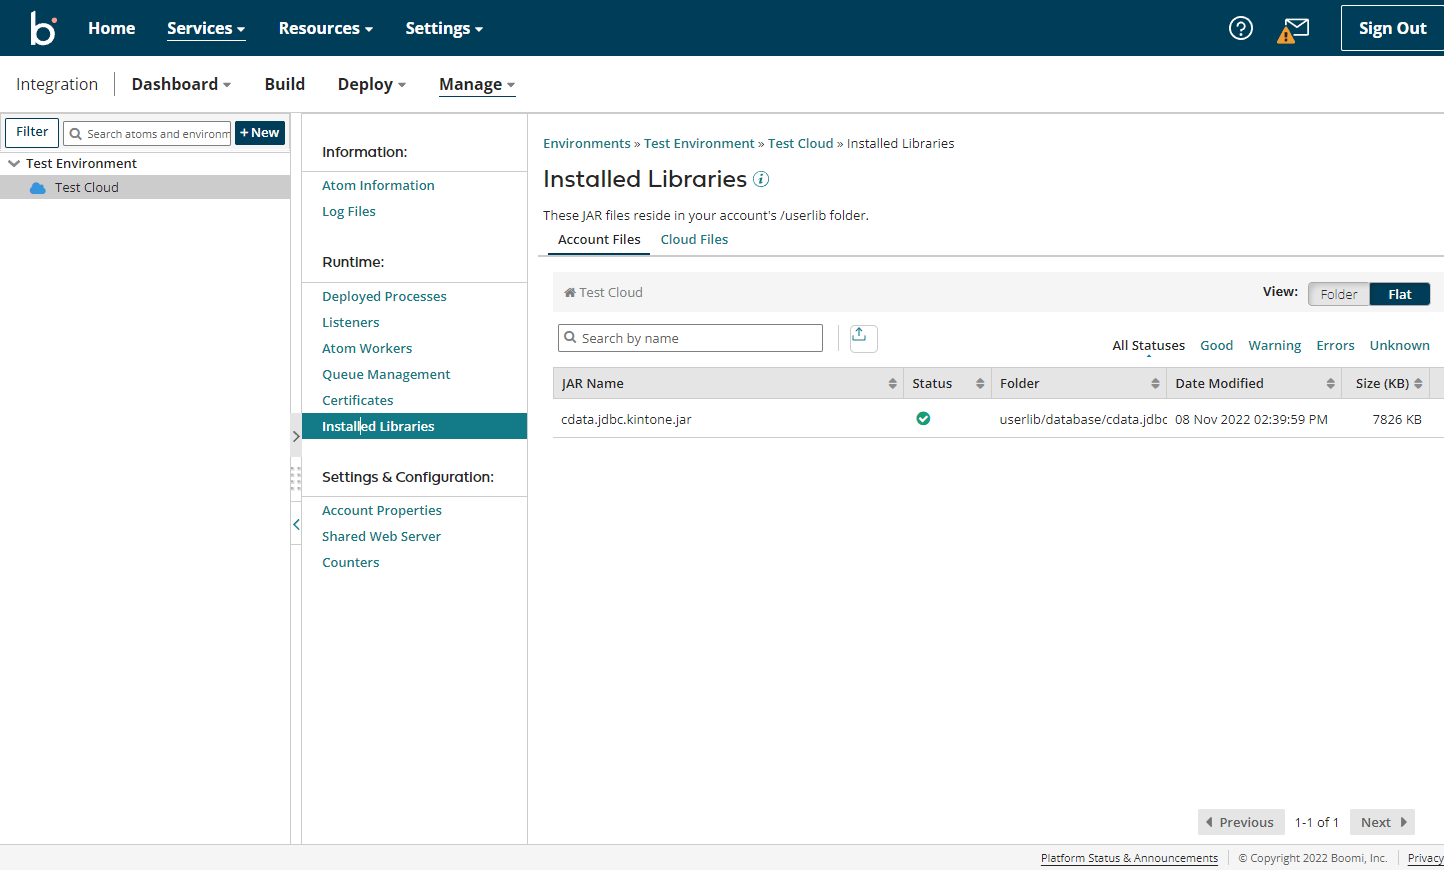
Task: Open Log Files link
Action: [x=349, y=212]
